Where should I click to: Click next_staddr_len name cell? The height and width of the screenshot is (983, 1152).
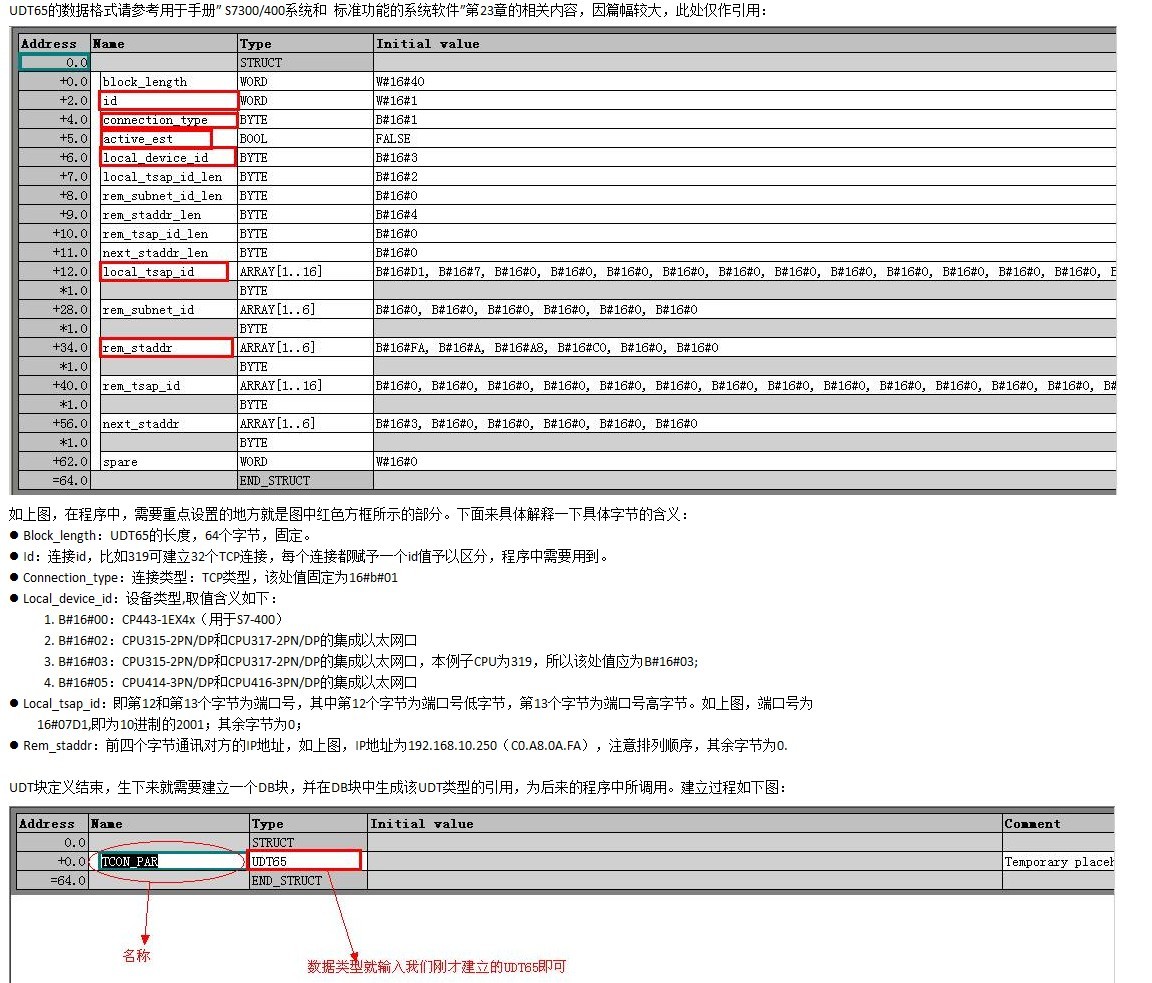[168, 253]
